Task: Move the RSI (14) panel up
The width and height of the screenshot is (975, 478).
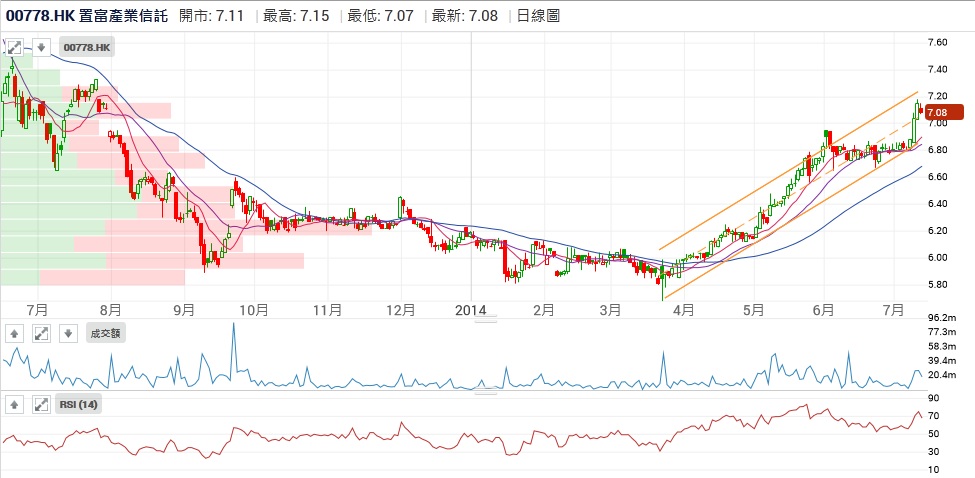Action: click(15, 405)
